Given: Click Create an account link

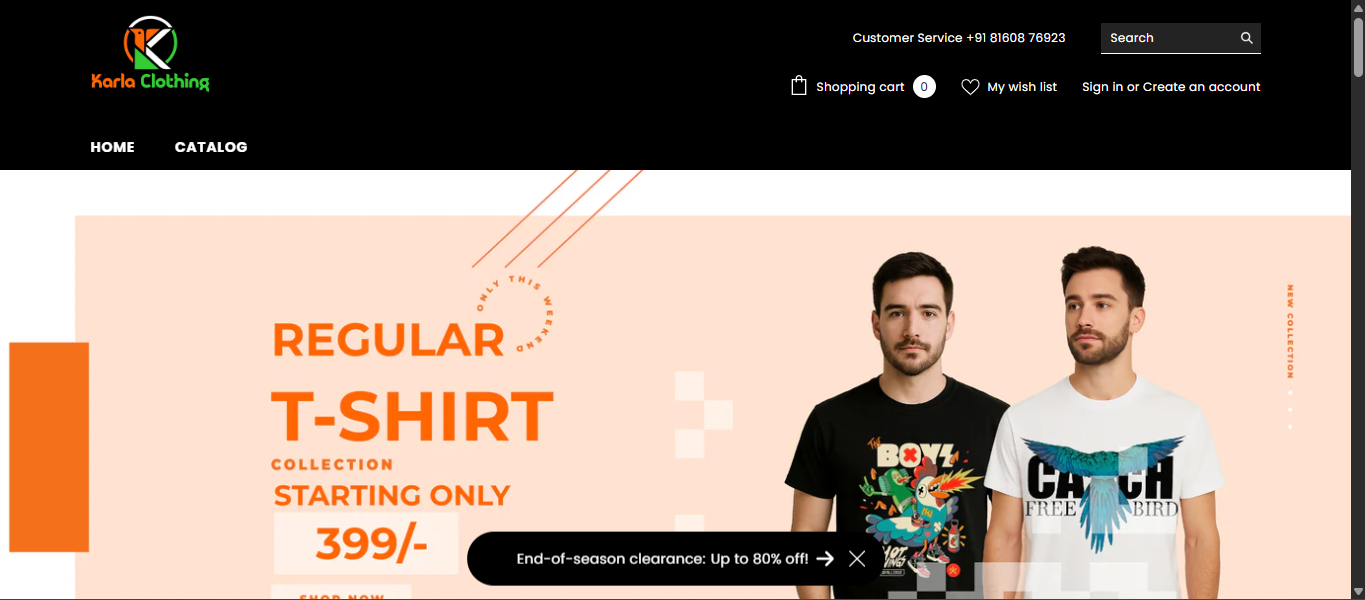Looking at the screenshot, I should (x=1202, y=87).
